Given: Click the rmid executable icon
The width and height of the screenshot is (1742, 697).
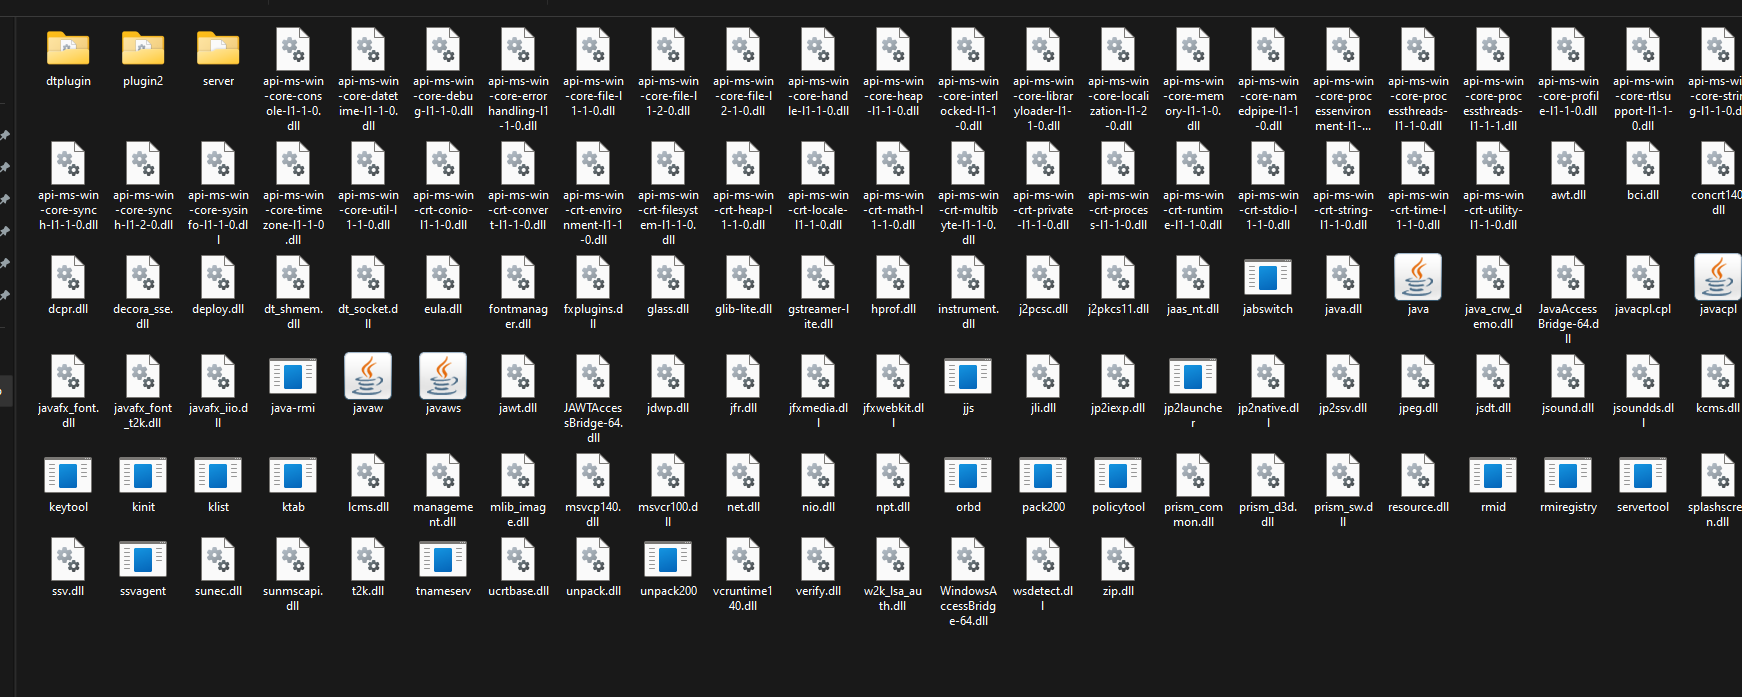Looking at the screenshot, I should (1493, 475).
